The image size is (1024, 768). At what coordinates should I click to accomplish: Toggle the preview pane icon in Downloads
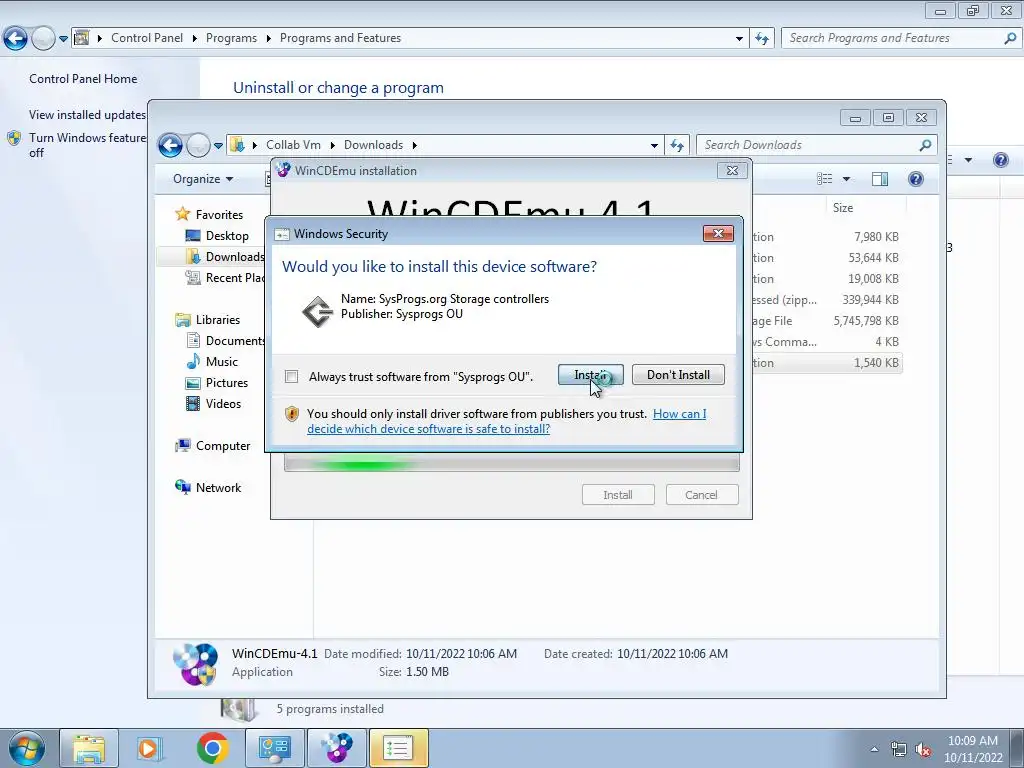point(880,179)
